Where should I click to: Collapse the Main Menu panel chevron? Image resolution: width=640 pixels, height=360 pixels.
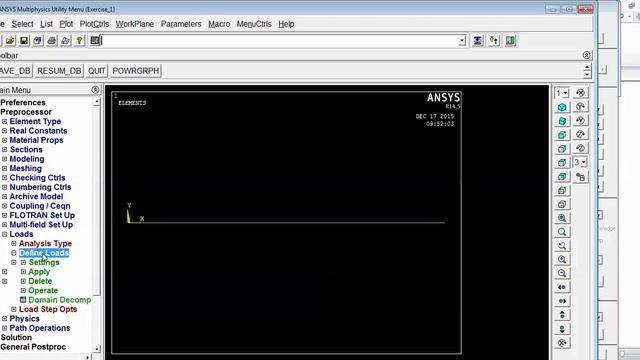click(x=95, y=90)
